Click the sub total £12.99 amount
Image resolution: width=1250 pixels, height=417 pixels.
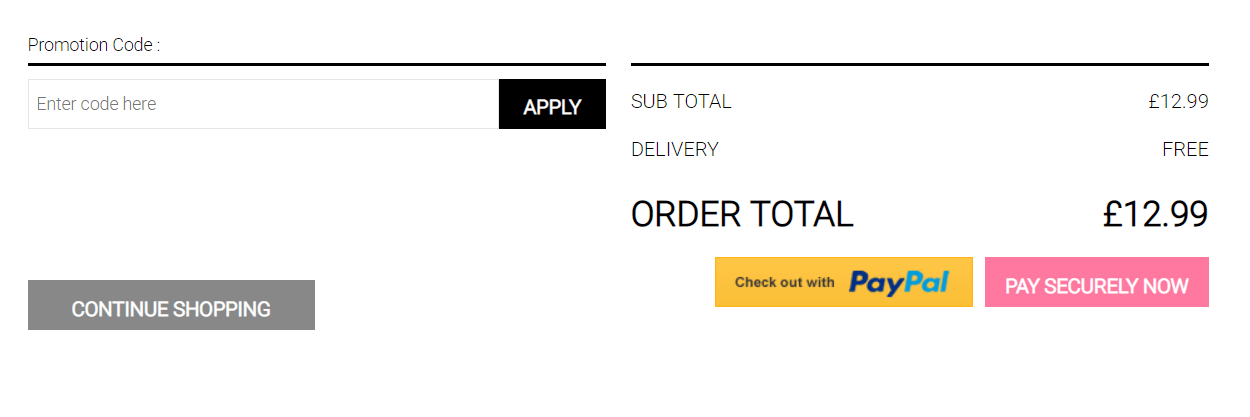click(1178, 101)
